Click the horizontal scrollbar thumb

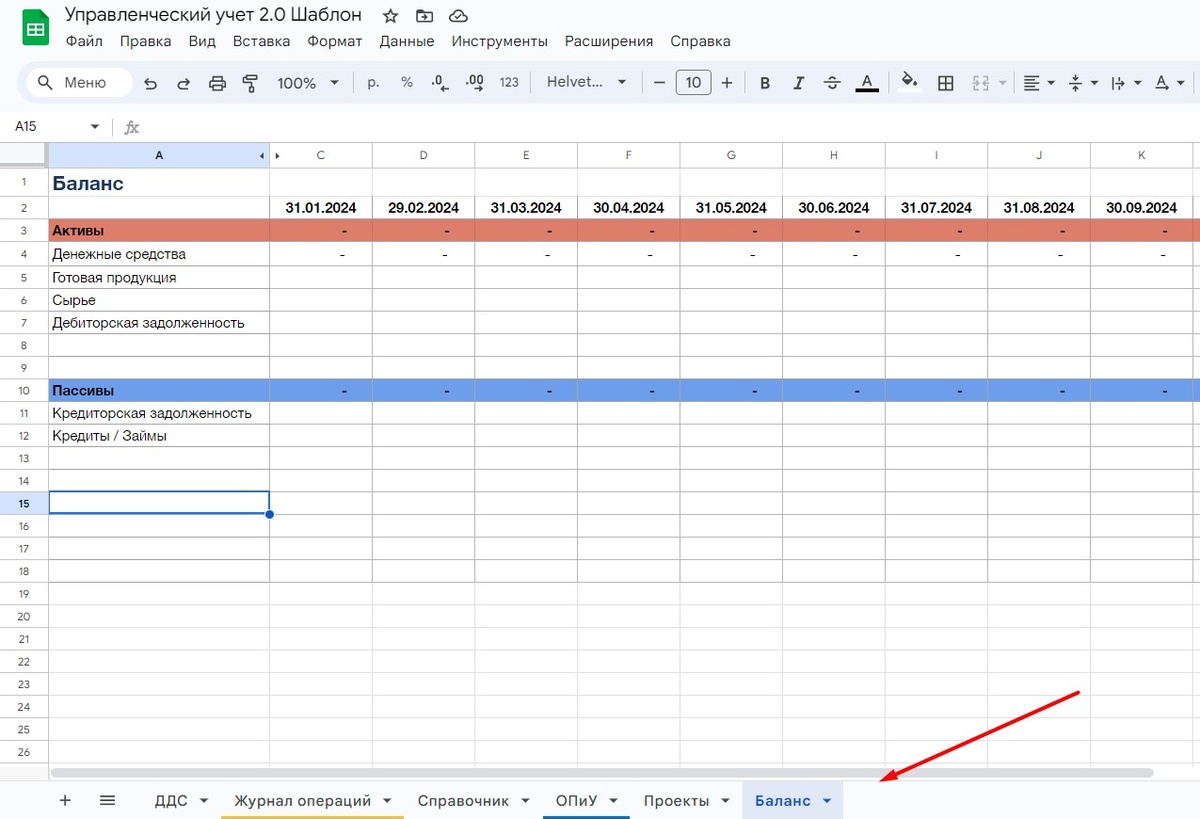602,773
